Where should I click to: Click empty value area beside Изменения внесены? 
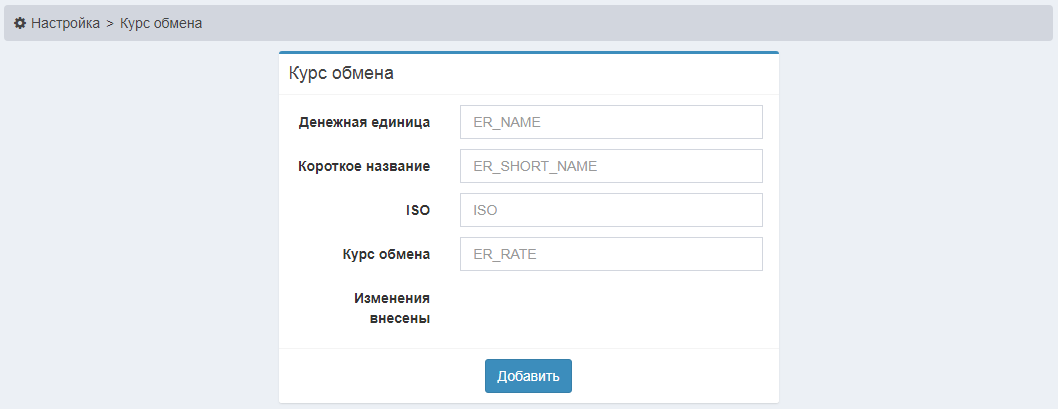tap(611, 308)
